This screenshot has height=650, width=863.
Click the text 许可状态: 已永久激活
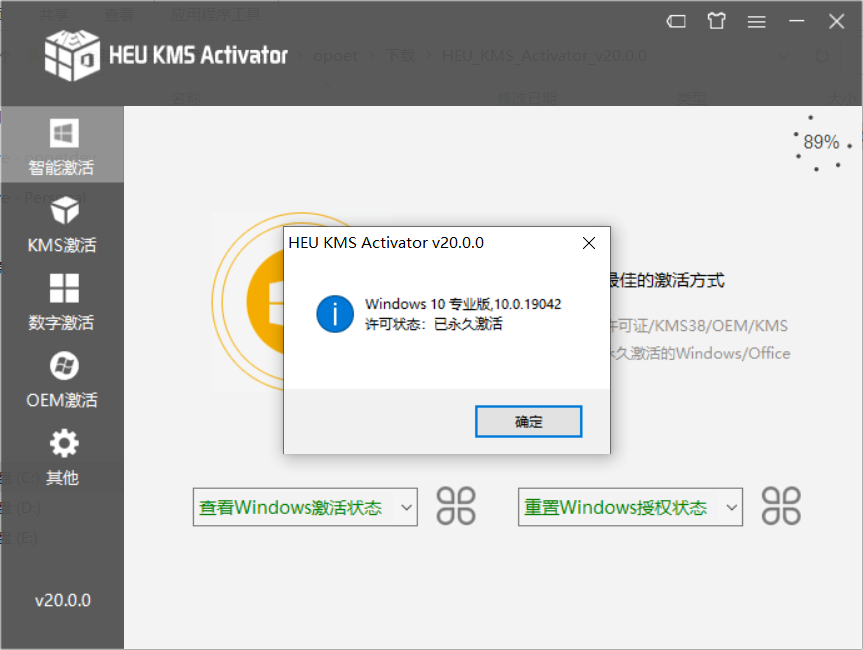coord(434,324)
